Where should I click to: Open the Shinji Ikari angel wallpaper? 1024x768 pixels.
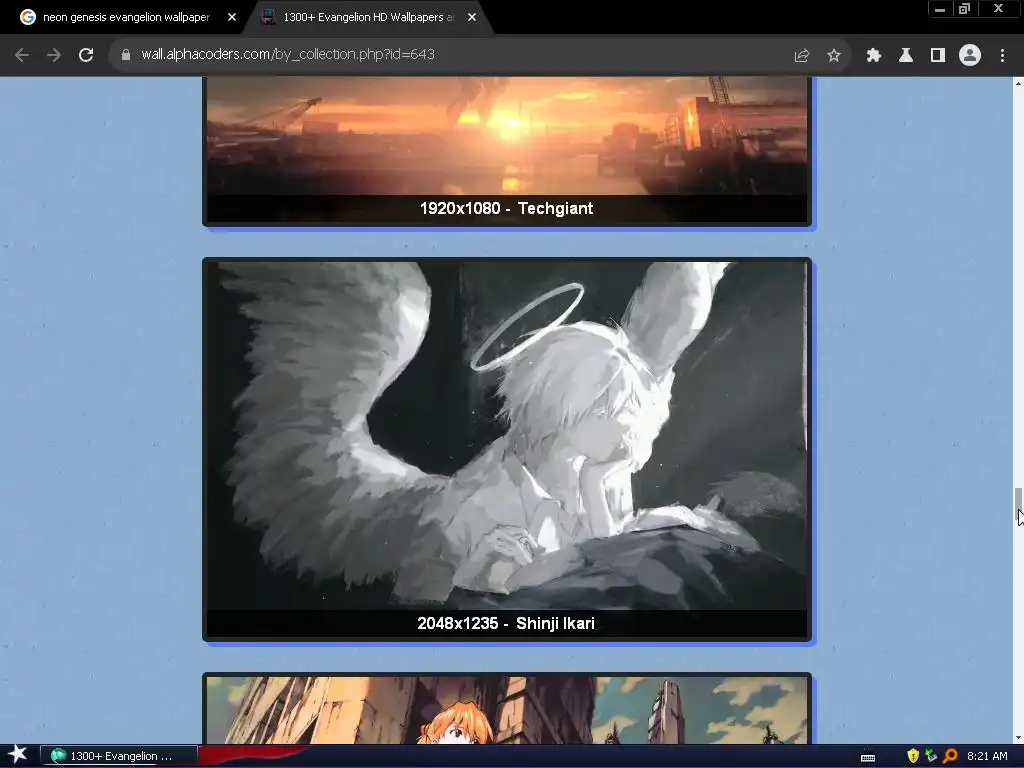(x=507, y=436)
